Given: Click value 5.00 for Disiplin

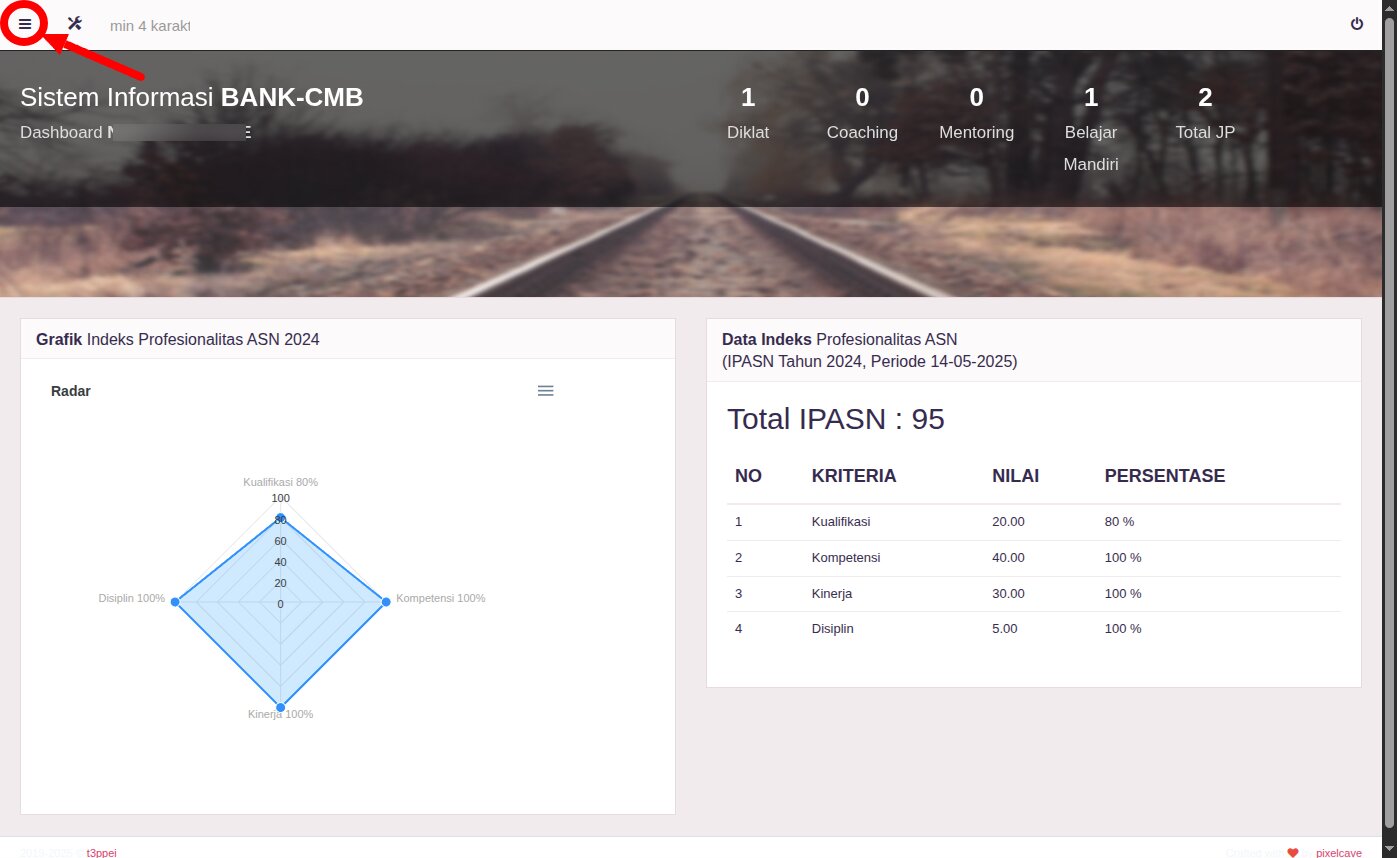Looking at the screenshot, I should coord(1004,629).
